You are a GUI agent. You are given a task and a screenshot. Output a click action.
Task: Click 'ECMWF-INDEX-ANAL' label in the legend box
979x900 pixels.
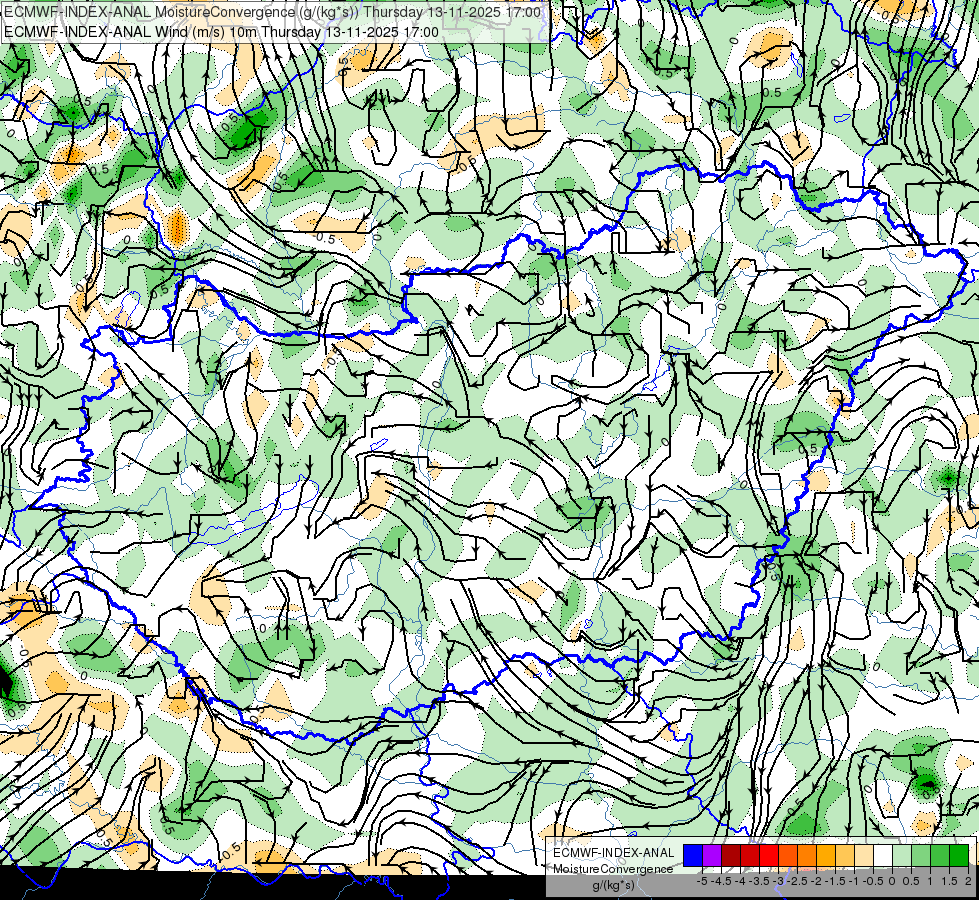pyautogui.click(x=614, y=853)
